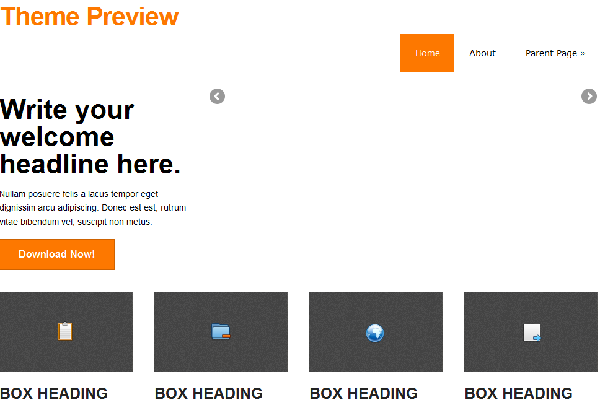Click the welcome headline text

click(90, 137)
